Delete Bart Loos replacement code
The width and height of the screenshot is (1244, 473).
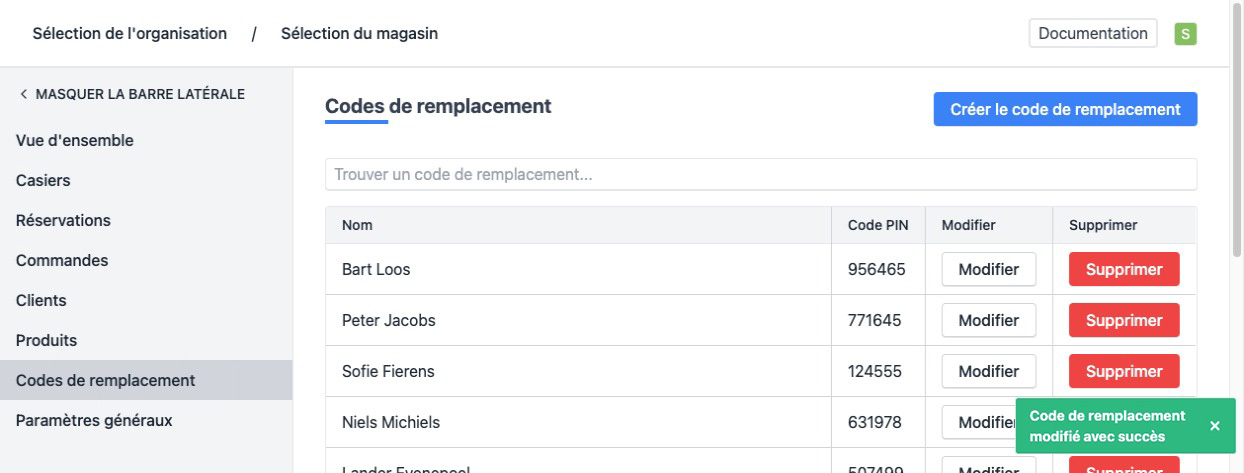tap(1124, 270)
